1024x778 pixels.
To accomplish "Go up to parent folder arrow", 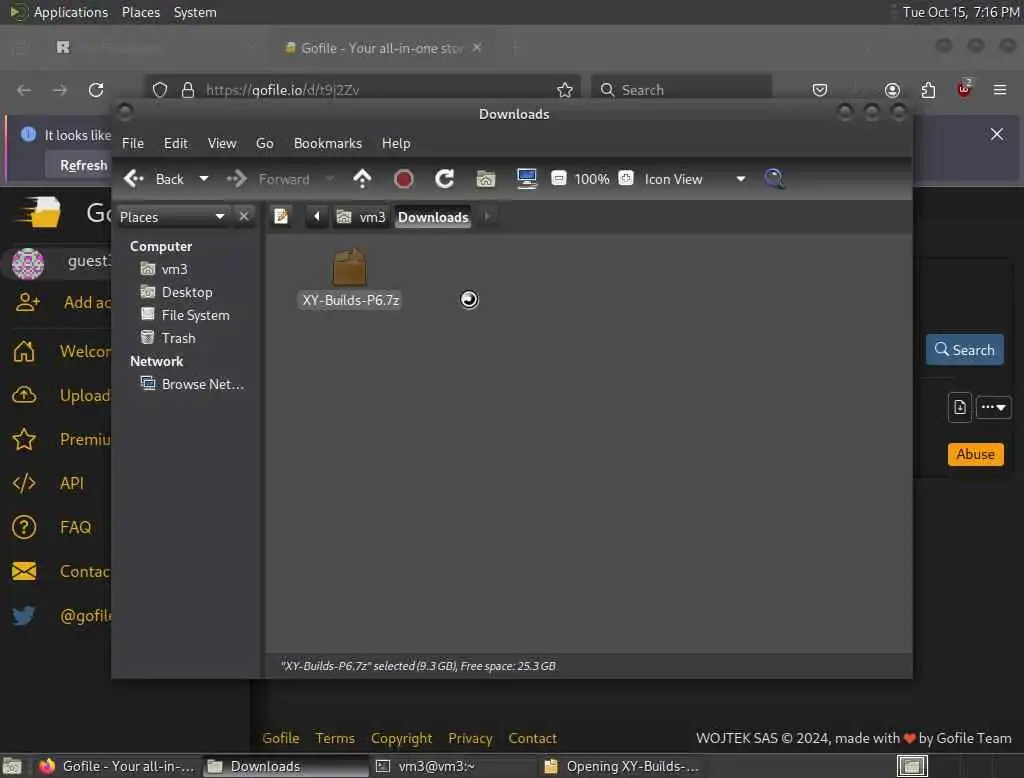I will click(x=362, y=179).
